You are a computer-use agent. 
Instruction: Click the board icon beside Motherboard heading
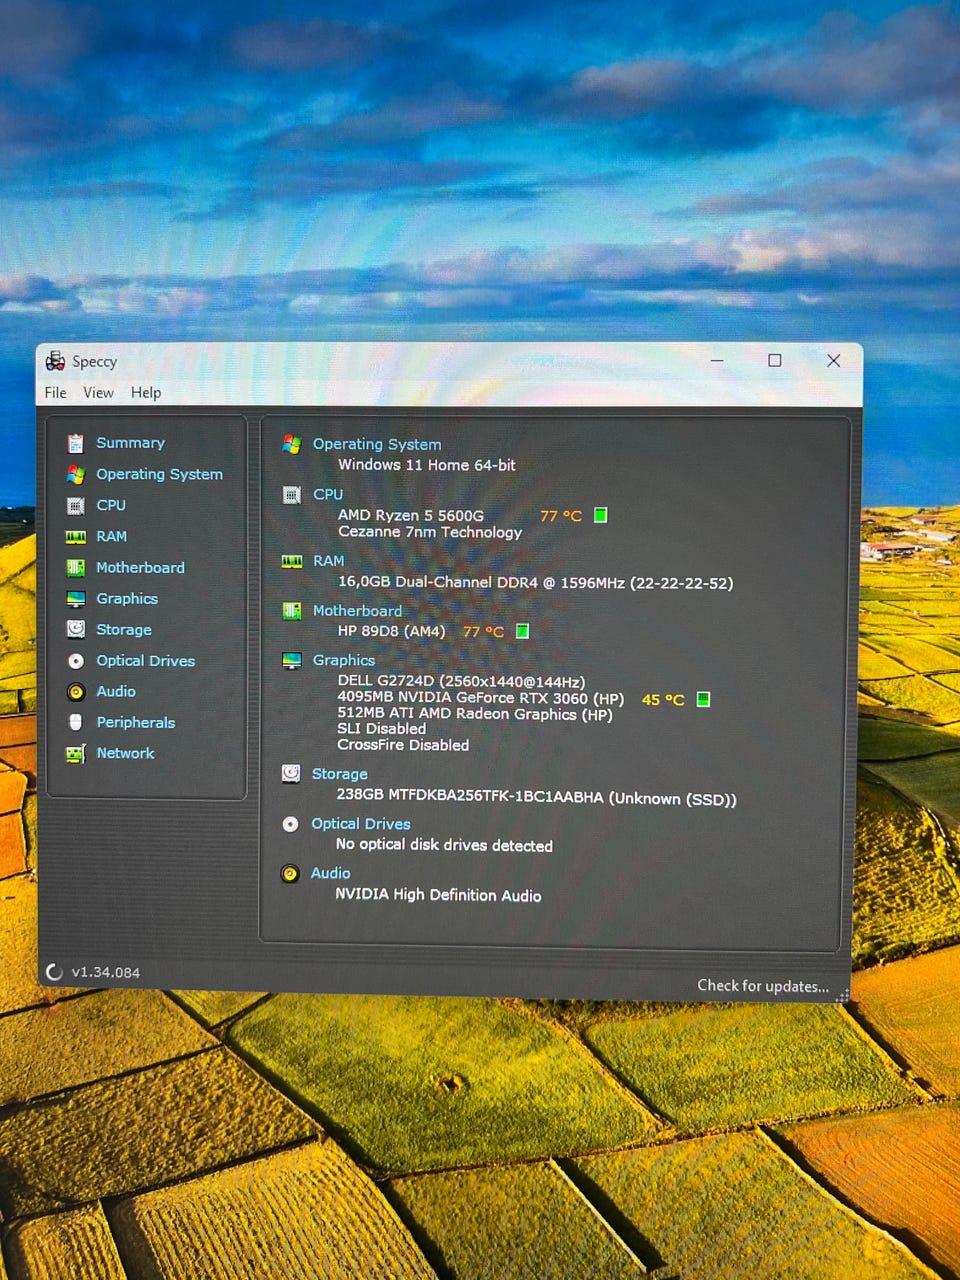(292, 610)
